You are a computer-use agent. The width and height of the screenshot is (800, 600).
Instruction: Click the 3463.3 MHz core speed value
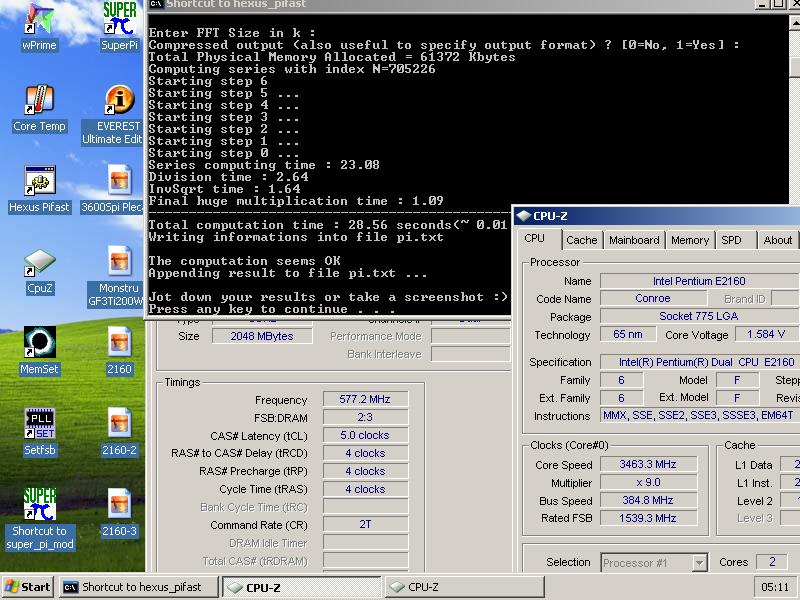pyautogui.click(x=648, y=464)
